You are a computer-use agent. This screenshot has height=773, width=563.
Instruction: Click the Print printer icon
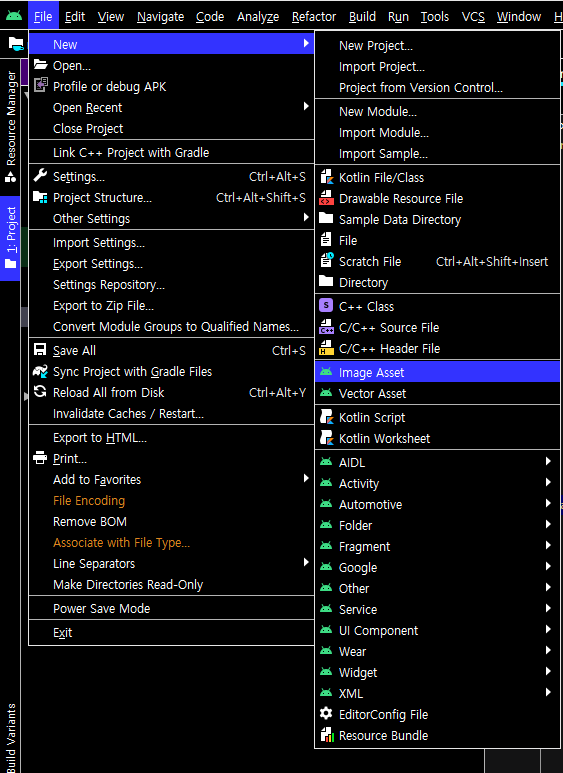40,458
